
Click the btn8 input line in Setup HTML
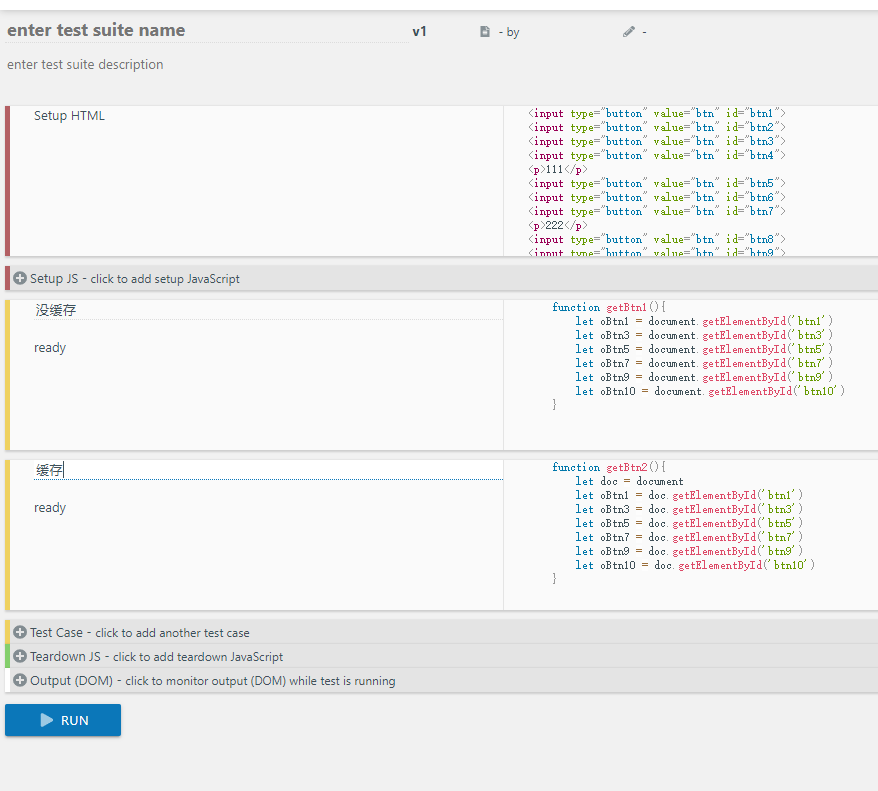coord(657,240)
